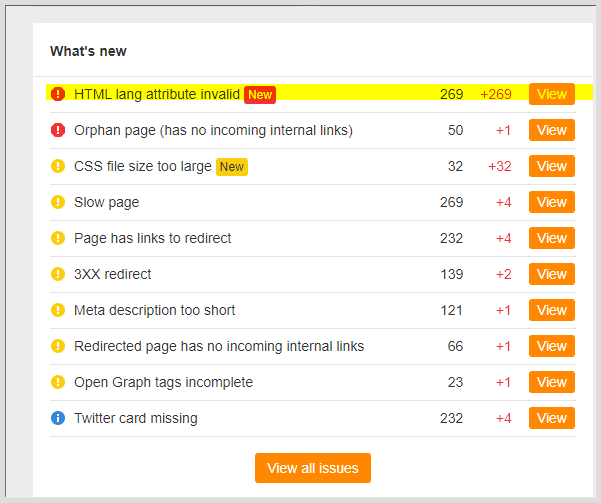Click yellow New badge on CSS file row
Viewport: 601px width, 503px height.
232,167
